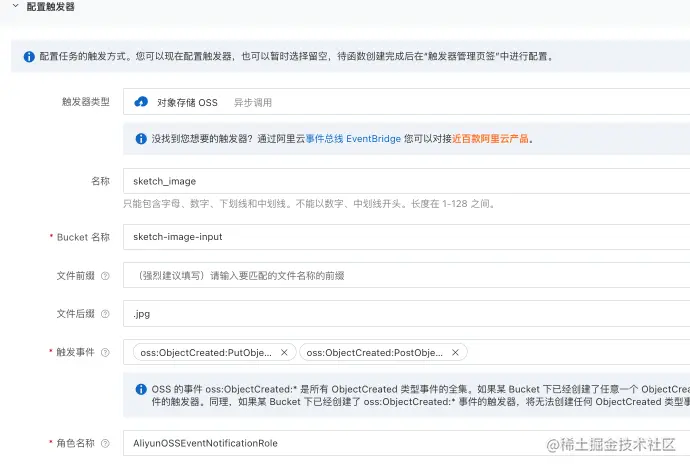This screenshot has height=467, width=690.
Task: Remove the oss:ObjectCreated:PutObje... tag
Action: click(x=284, y=353)
